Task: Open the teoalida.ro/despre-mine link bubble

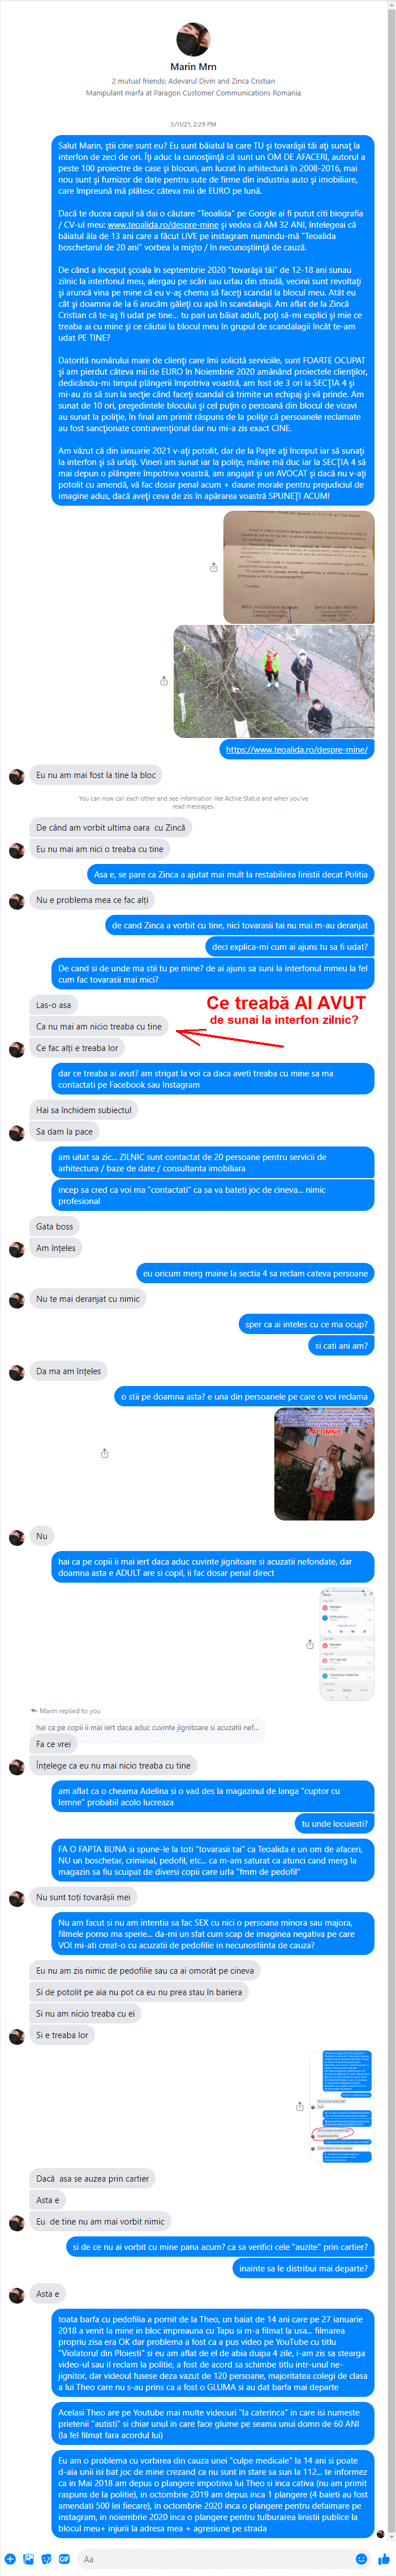Action: coord(296,749)
